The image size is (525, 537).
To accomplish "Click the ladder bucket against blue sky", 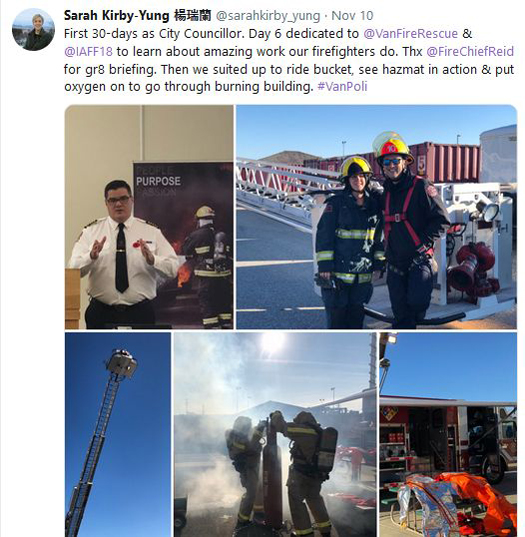I will [122, 364].
